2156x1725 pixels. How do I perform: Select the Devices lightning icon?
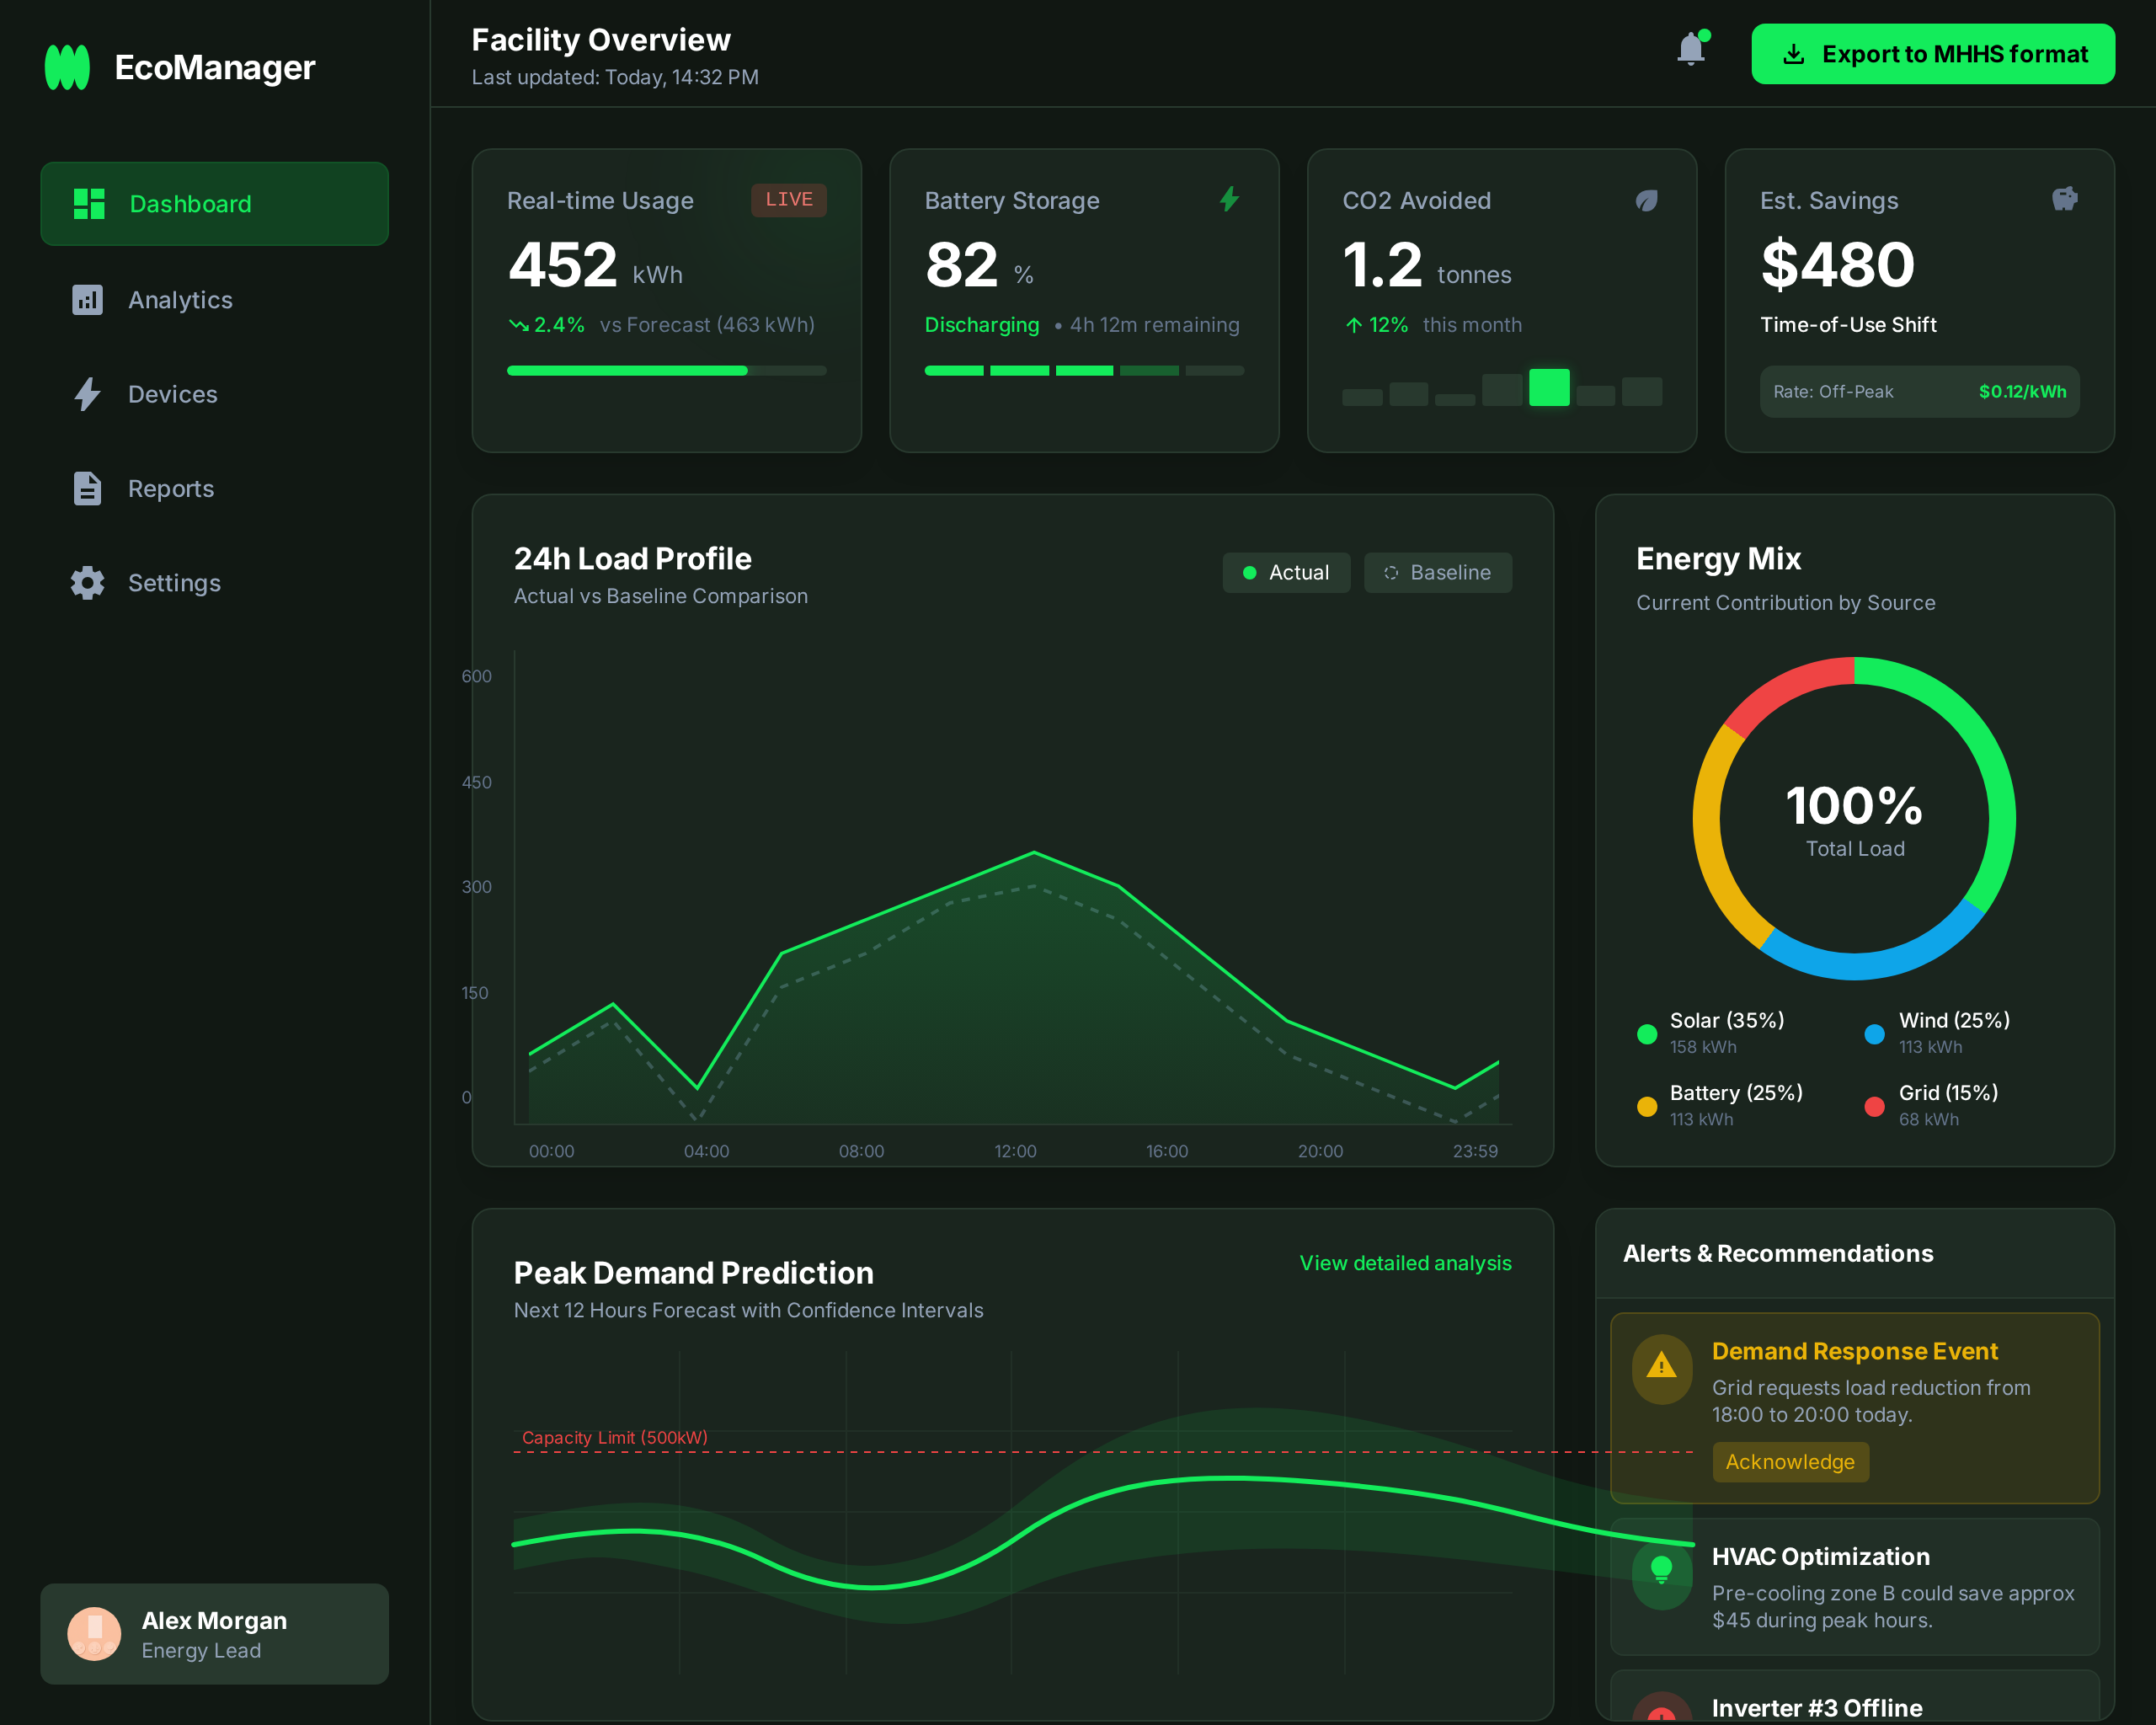tap(87, 394)
